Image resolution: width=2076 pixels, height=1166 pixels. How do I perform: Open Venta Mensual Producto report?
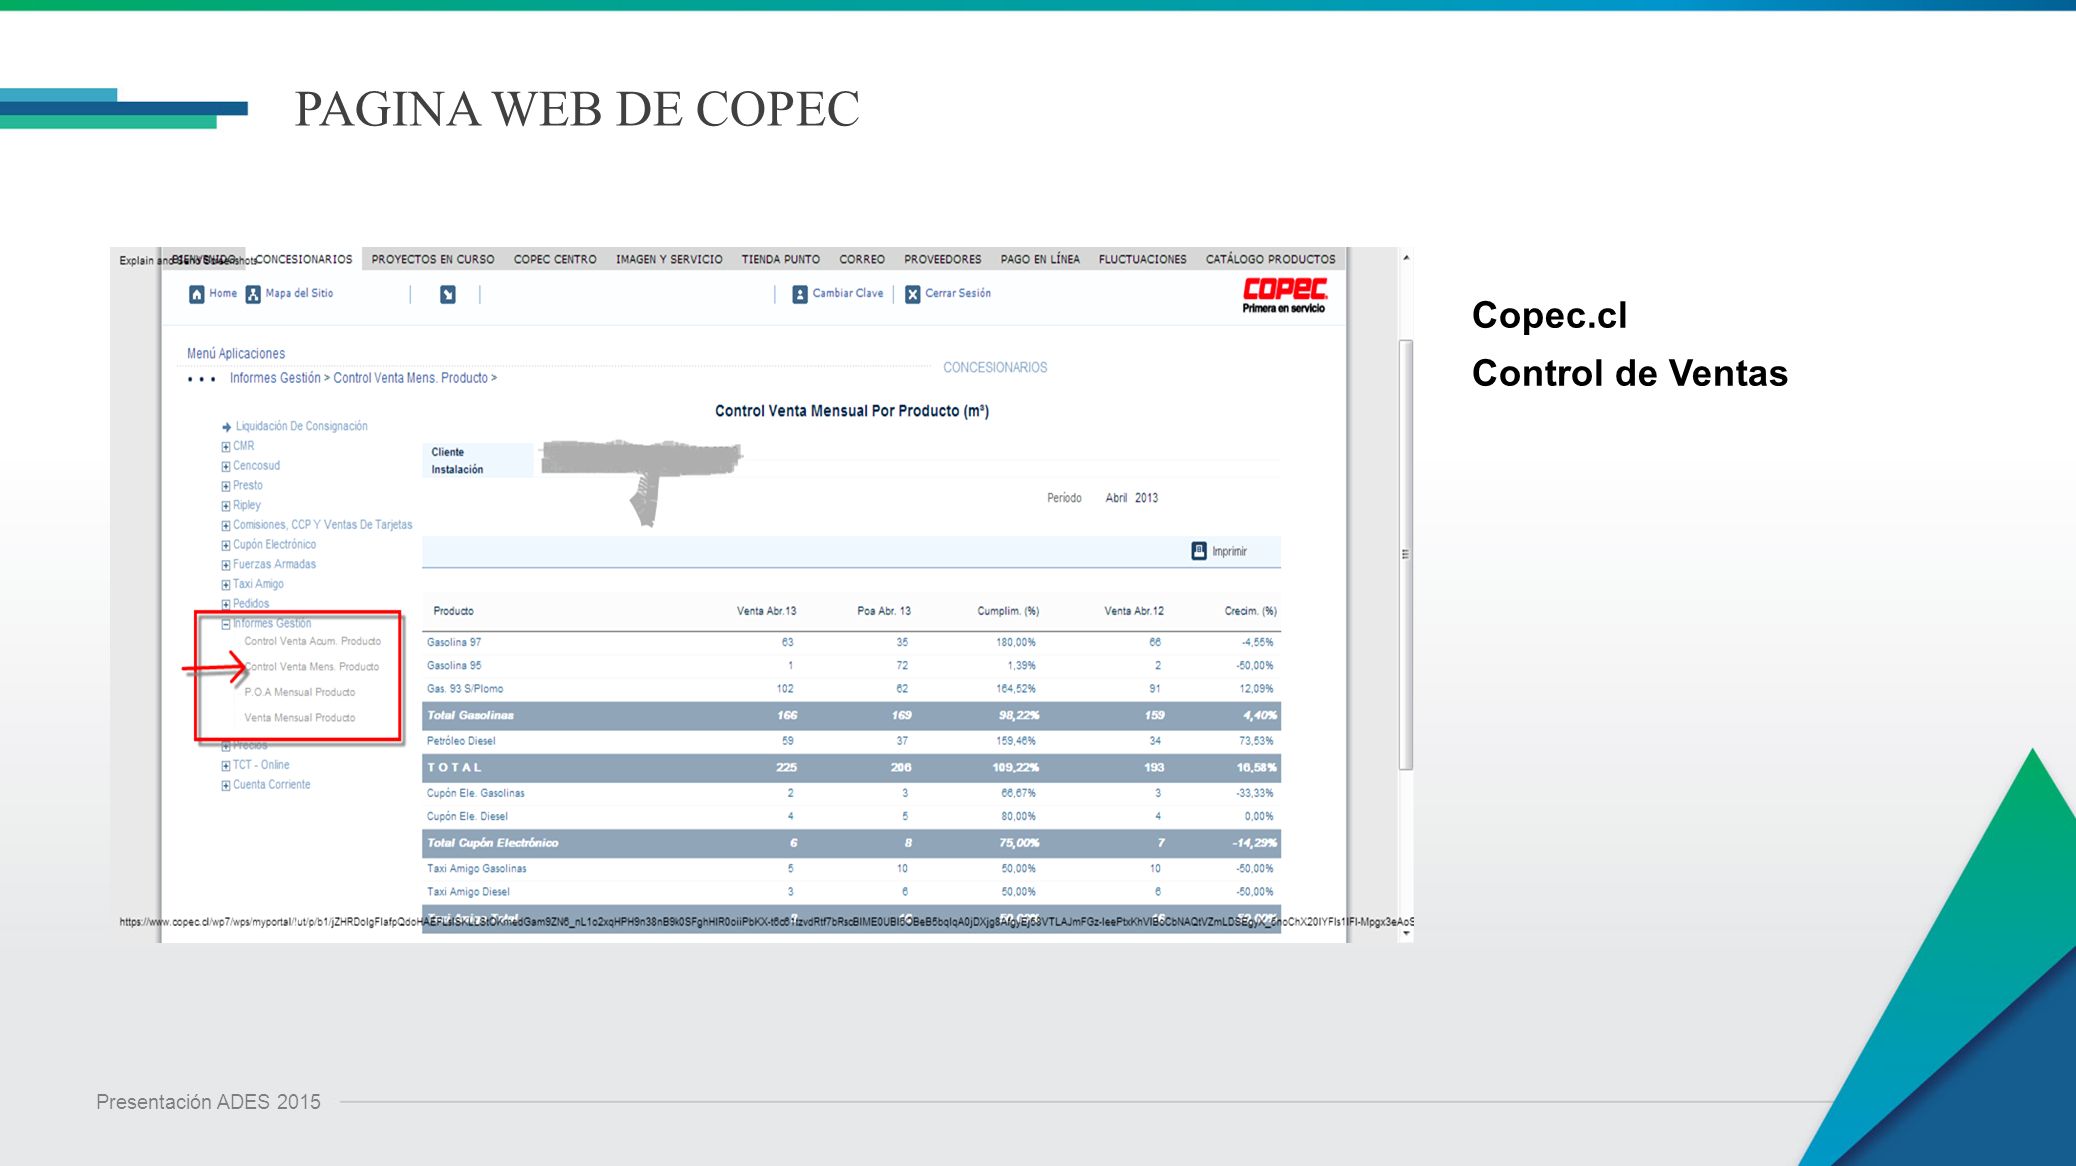tap(300, 718)
